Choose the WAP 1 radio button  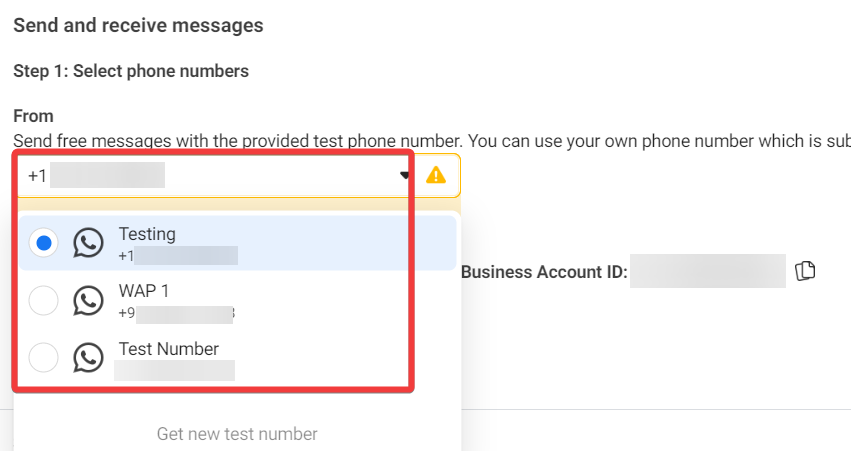44,301
